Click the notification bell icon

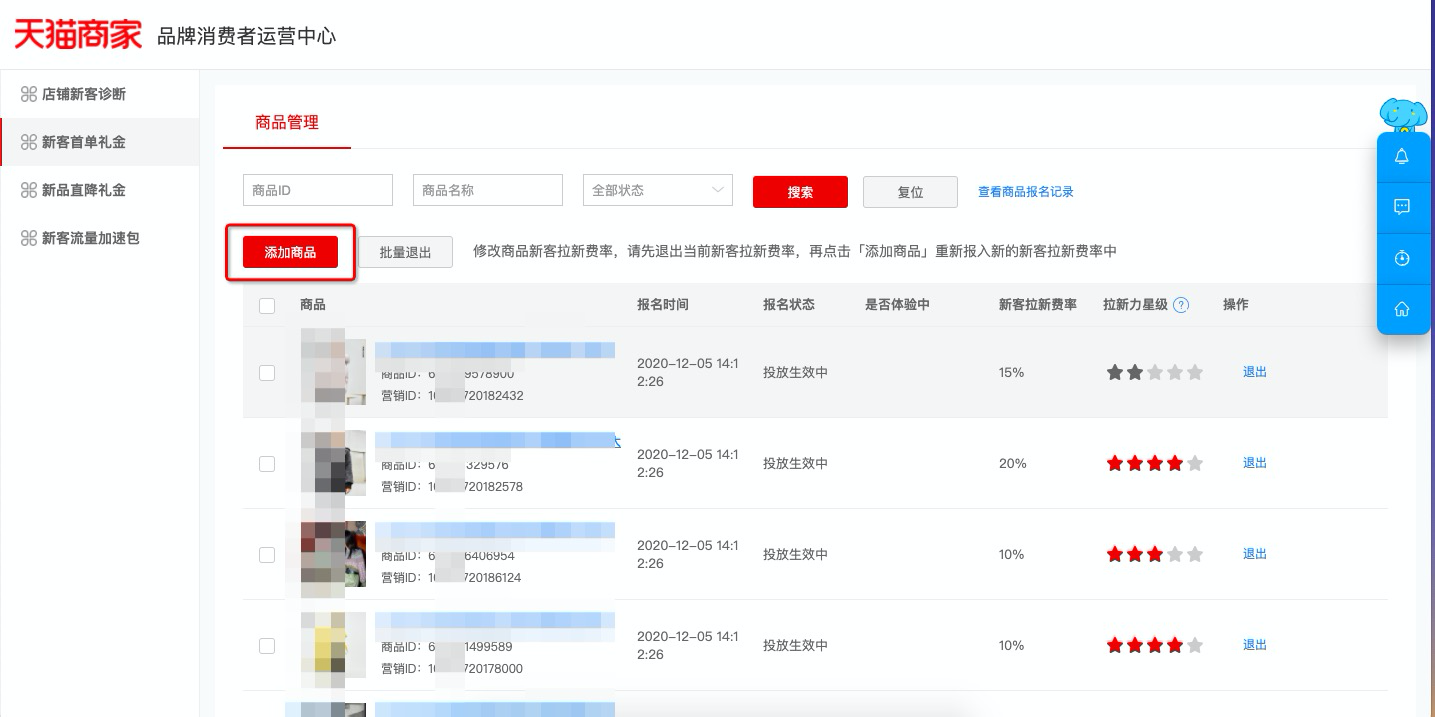[x=1402, y=157]
